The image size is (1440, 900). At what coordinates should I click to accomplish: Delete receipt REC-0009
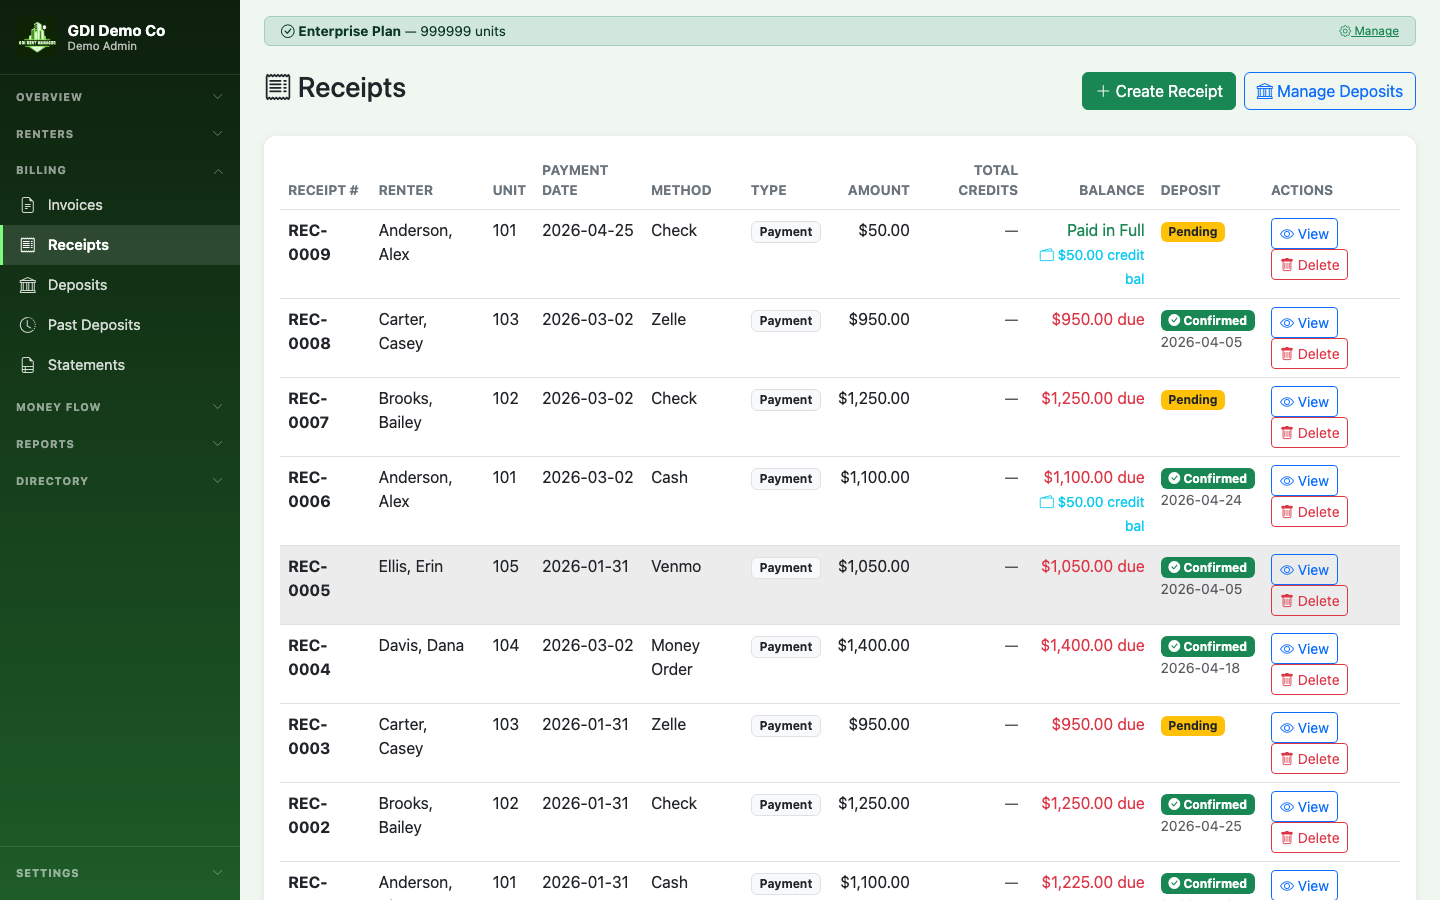(1309, 265)
